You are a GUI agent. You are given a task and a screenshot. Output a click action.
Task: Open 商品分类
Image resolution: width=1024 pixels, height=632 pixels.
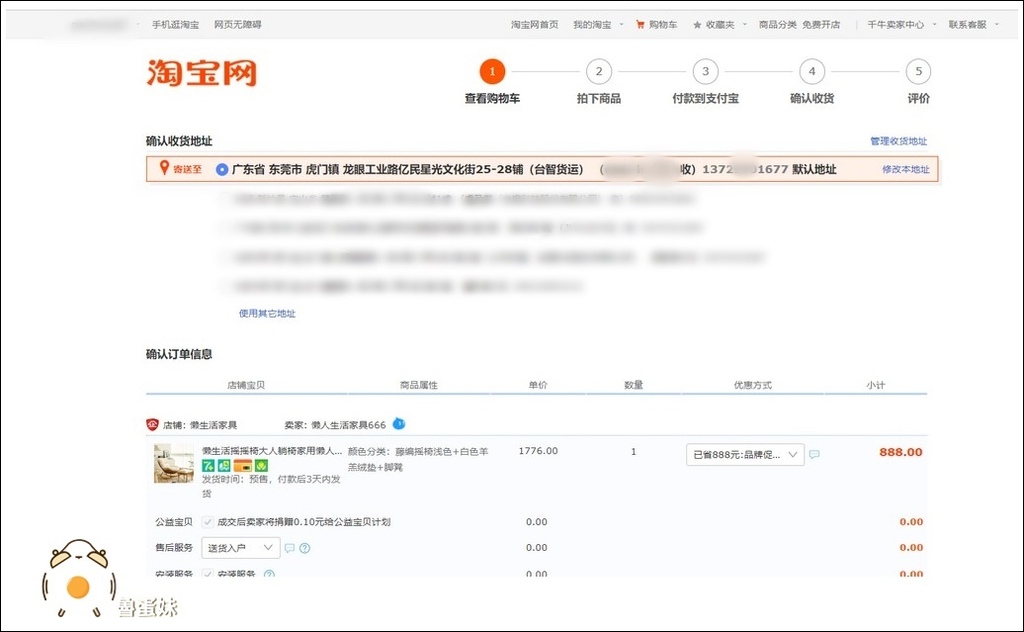(x=777, y=25)
